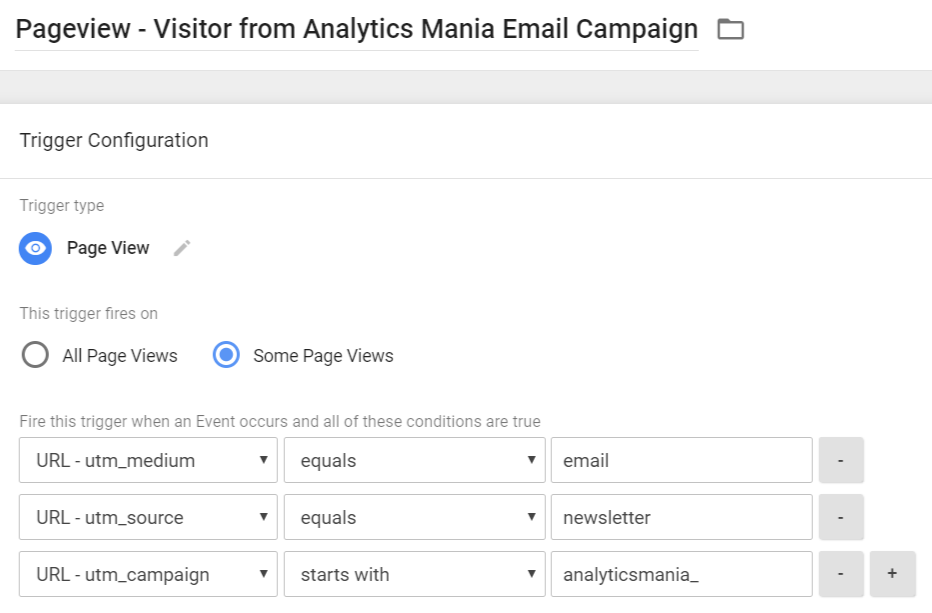This screenshot has height=613, width=932.
Task: Click the Page View trigger type label
Action: 108,248
